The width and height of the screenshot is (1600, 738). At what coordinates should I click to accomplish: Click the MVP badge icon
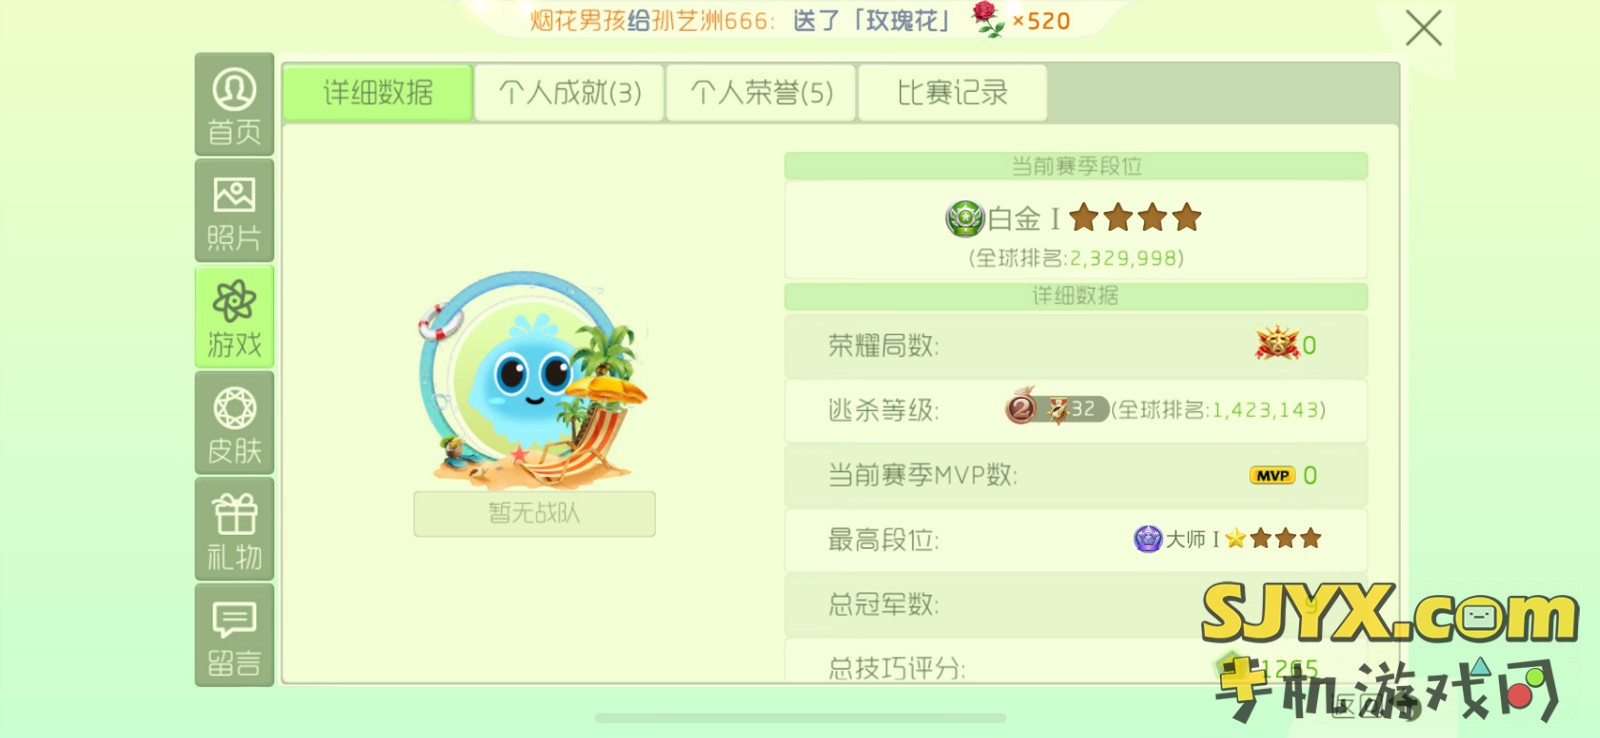[x=1272, y=475]
